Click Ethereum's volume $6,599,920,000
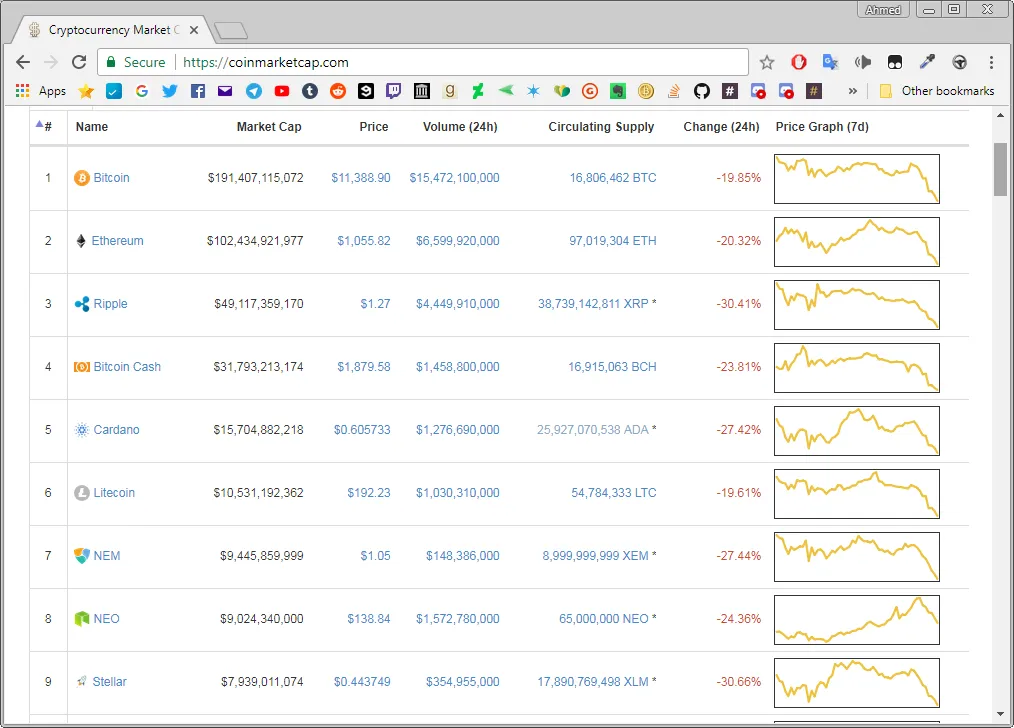1014x728 pixels. (x=457, y=241)
